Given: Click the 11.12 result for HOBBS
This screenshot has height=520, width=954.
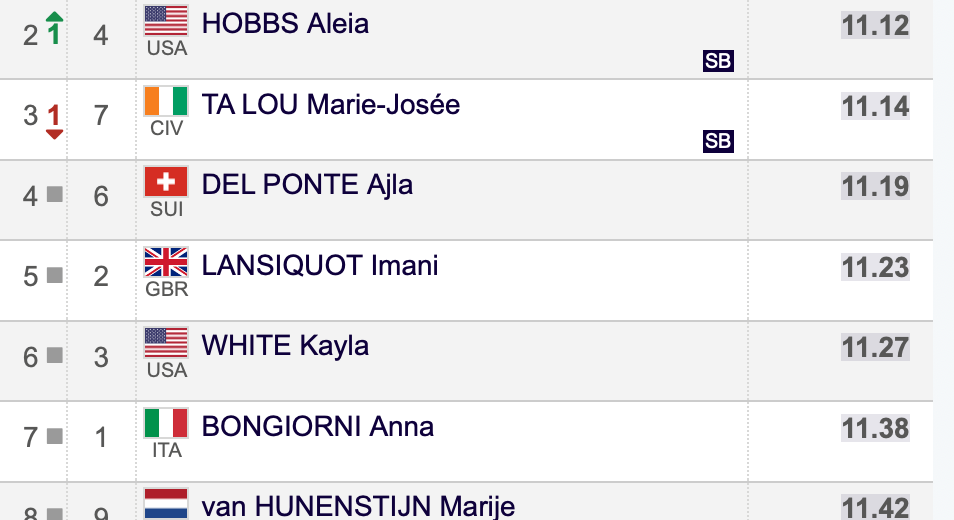Looking at the screenshot, I should pos(875,26).
